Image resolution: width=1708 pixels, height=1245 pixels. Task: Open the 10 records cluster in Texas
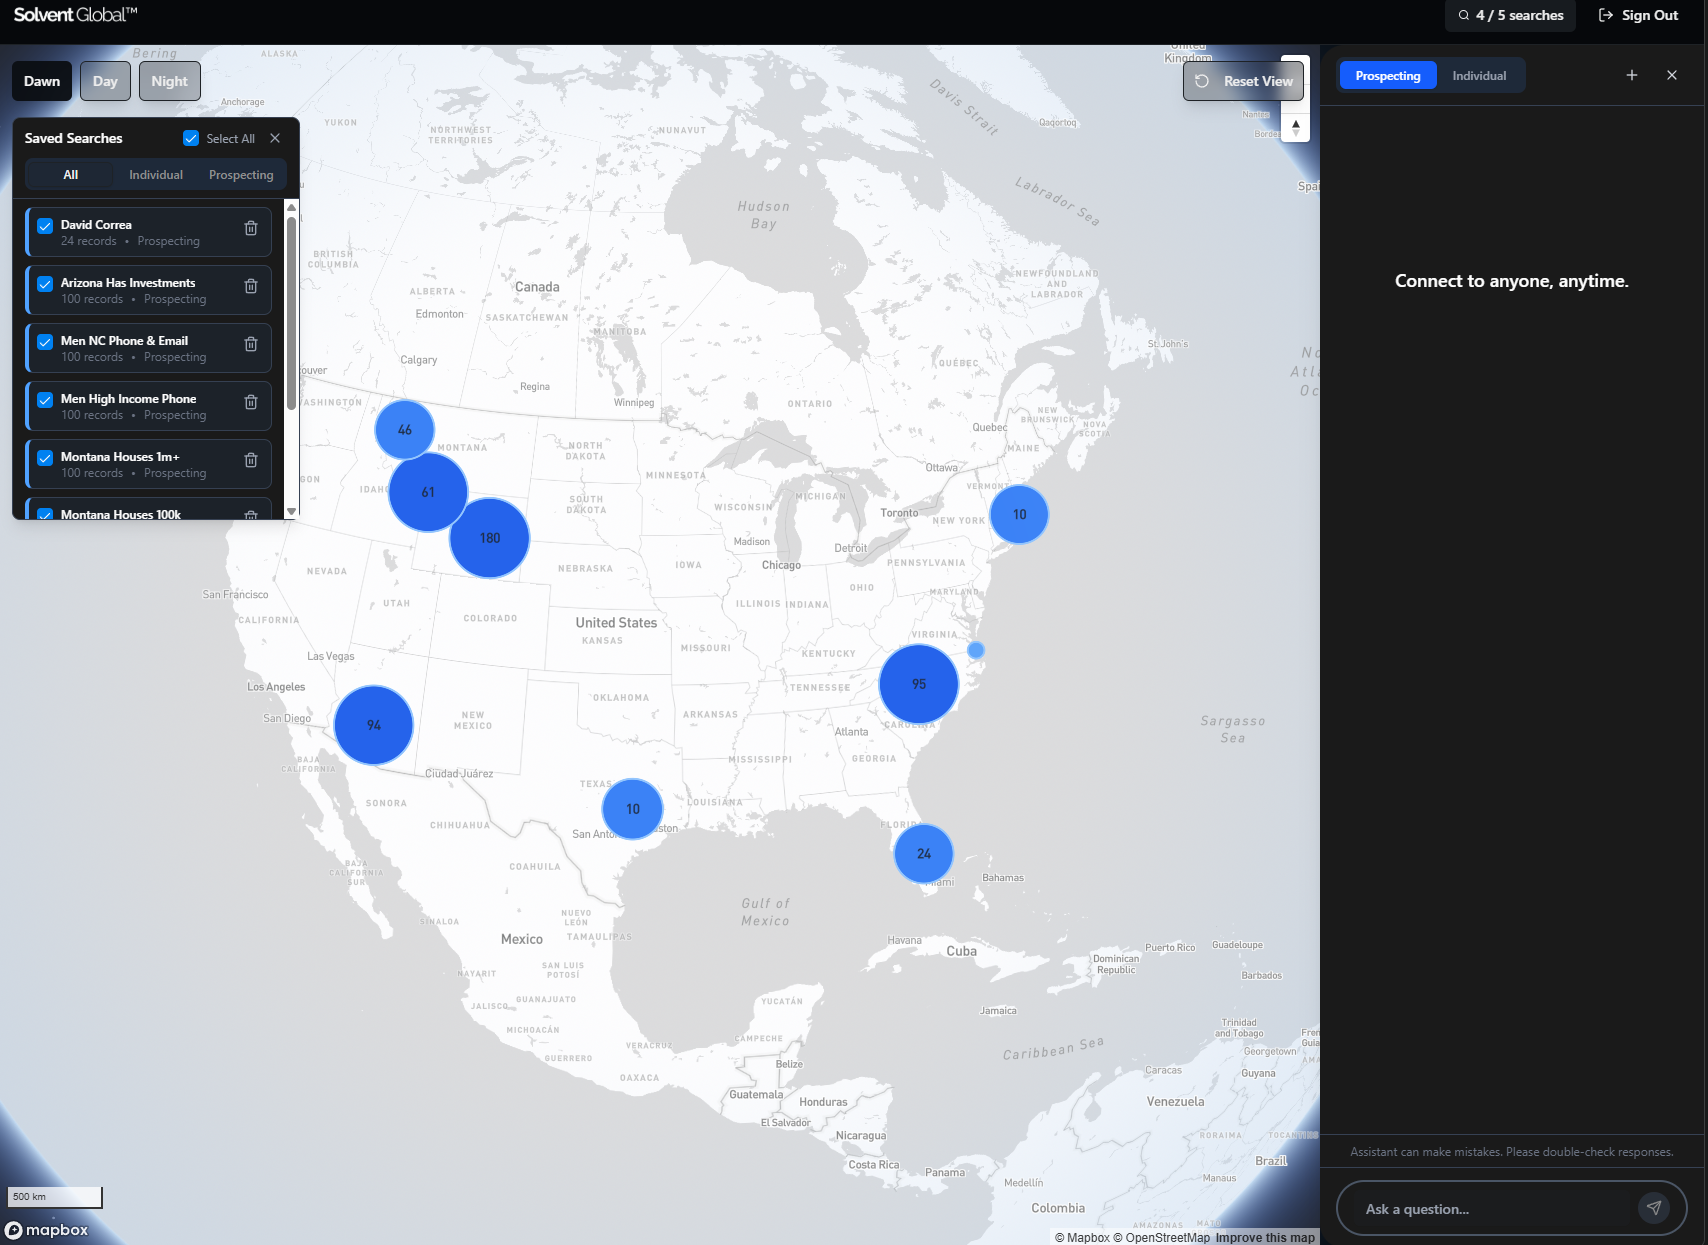click(633, 809)
